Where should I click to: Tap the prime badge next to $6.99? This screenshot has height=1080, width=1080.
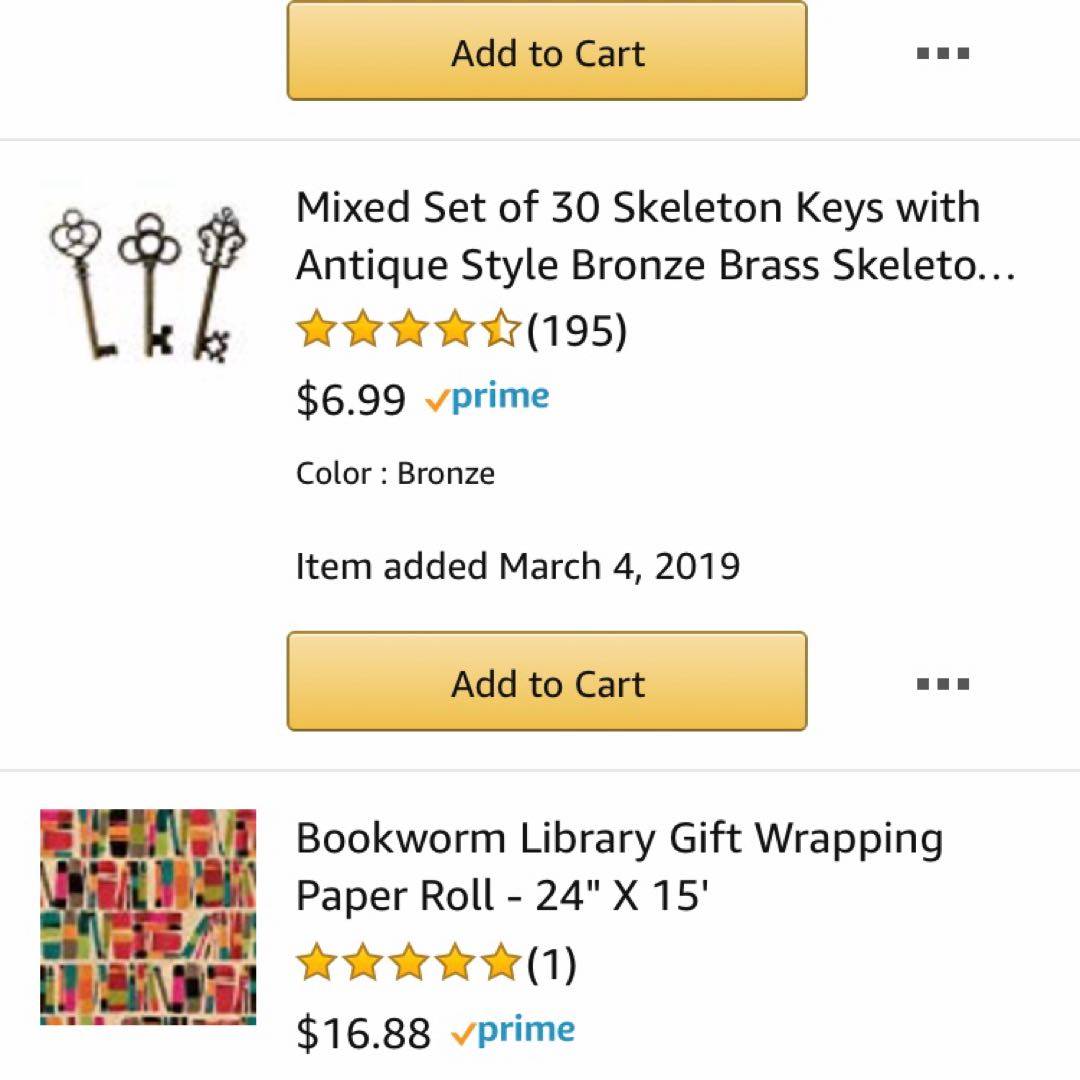488,398
